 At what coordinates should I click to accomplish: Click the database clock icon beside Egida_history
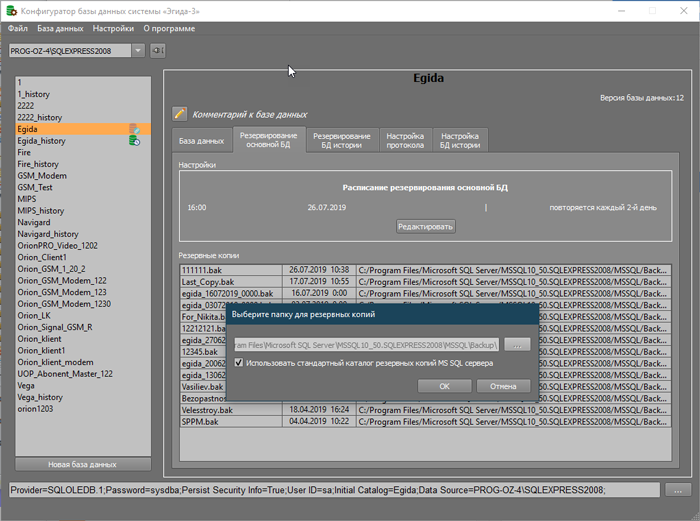click(134, 141)
